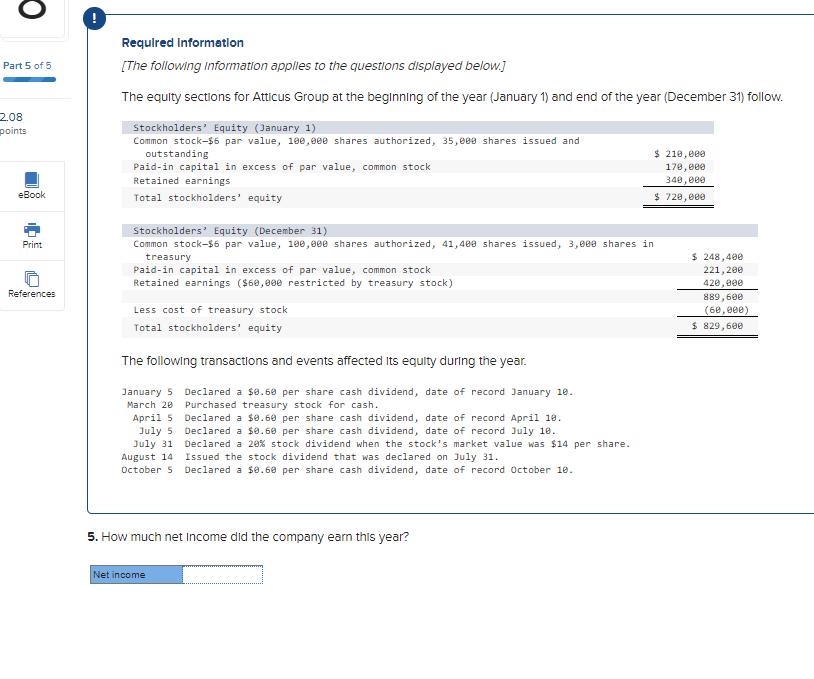This screenshot has height=679, width=814.
Task: Open the eBook resource
Action: point(32,186)
